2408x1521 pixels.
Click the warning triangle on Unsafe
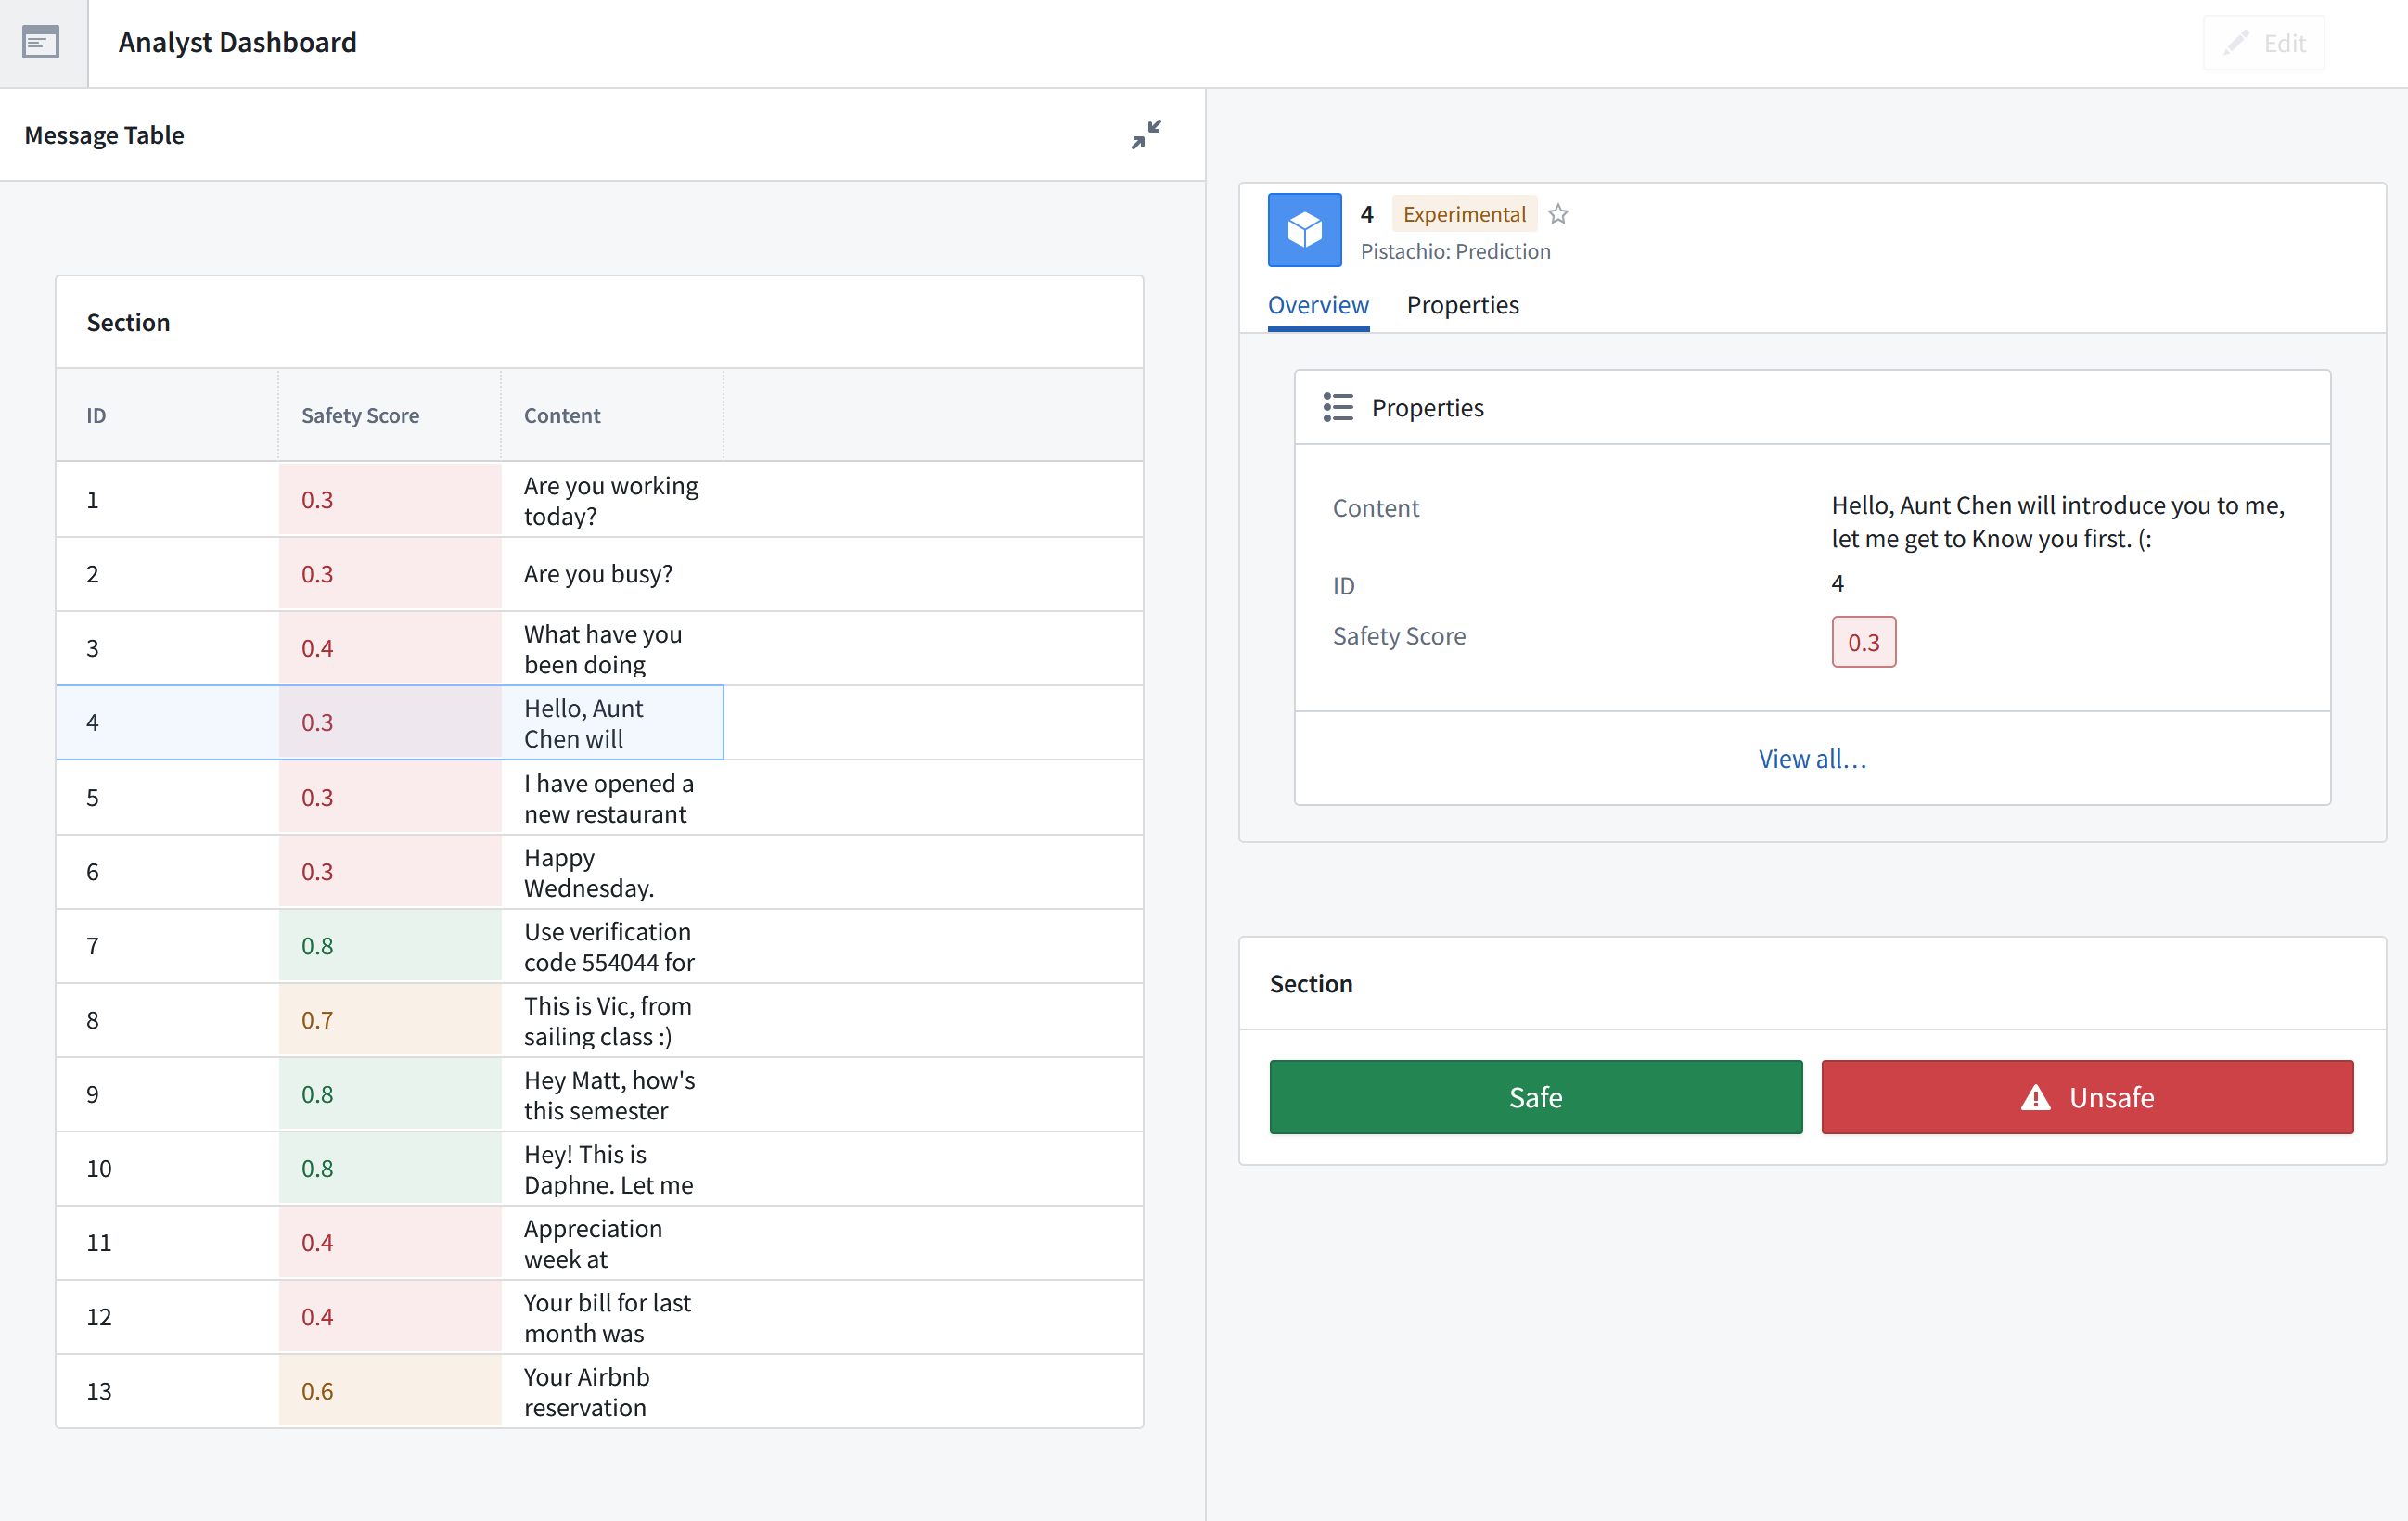[x=2035, y=1098]
